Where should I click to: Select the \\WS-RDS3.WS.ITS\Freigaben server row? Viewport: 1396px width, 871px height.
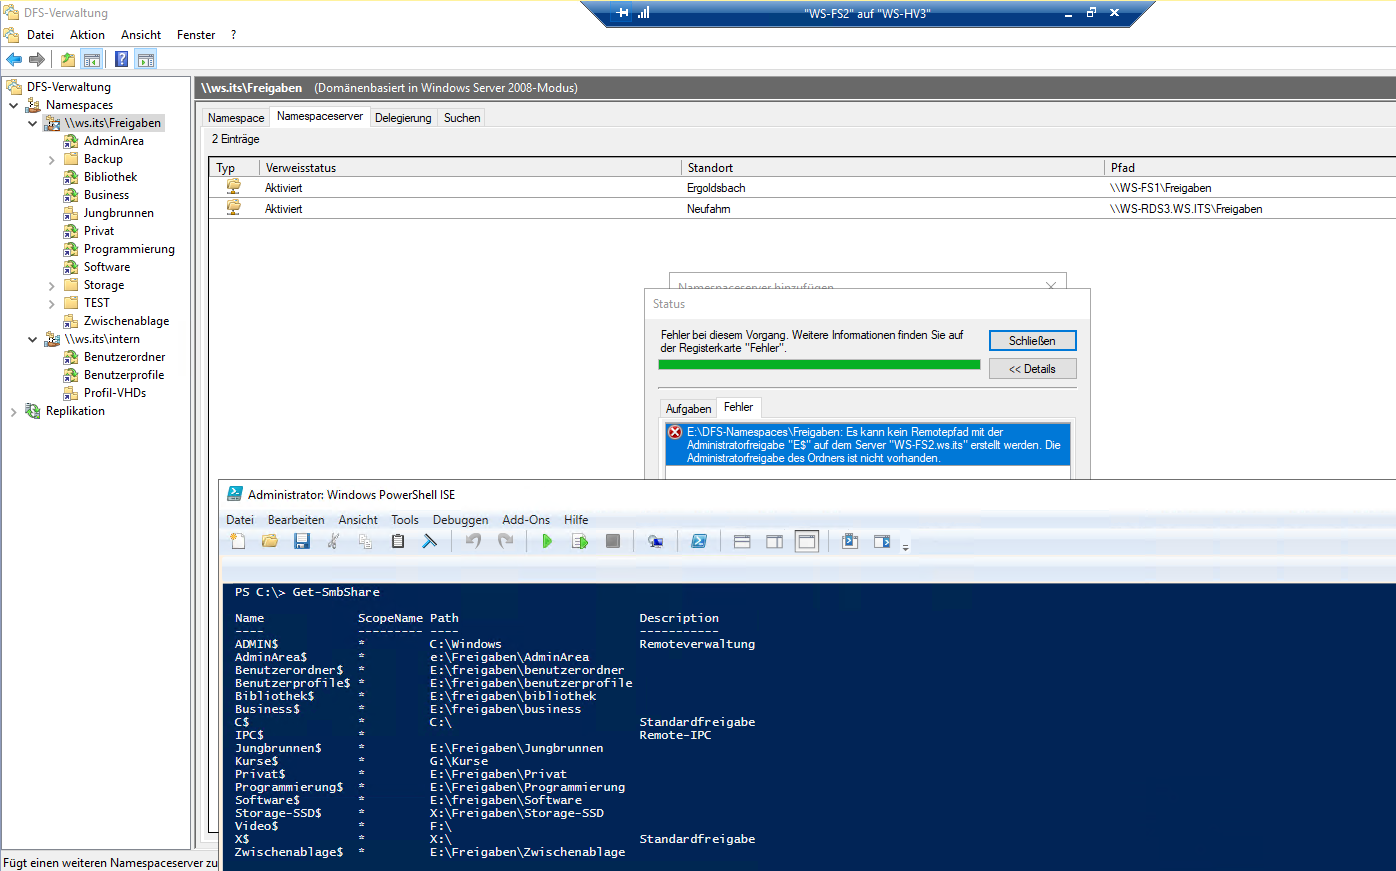coord(802,209)
